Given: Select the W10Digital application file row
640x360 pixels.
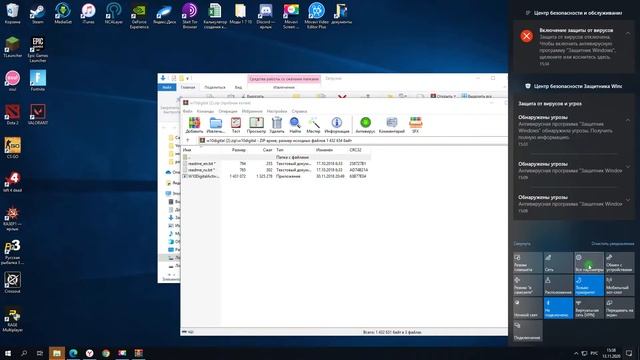Looking at the screenshot, I should tap(276, 176).
